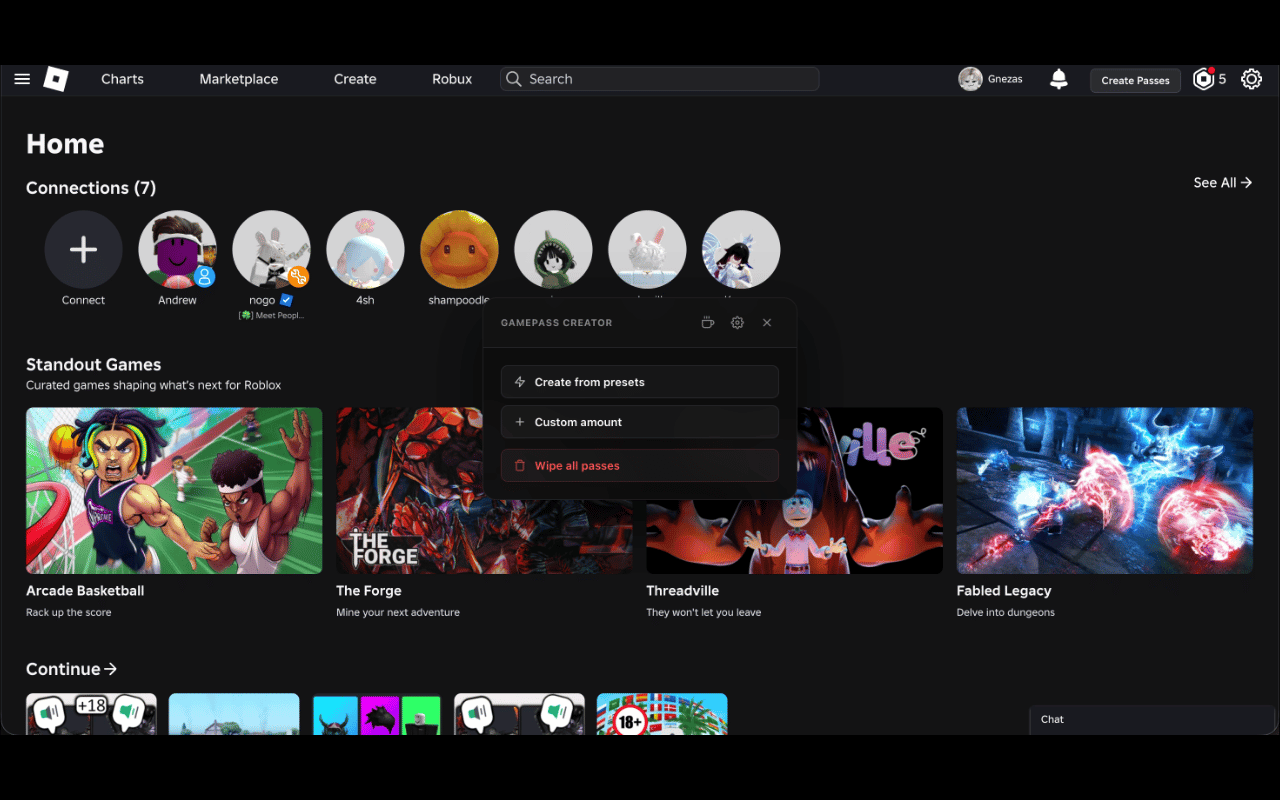The width and height of the screenshot is (1280, 800).
Task: Click the coffee cup icon in Gamepass Creator
Action: click(708, 323)
